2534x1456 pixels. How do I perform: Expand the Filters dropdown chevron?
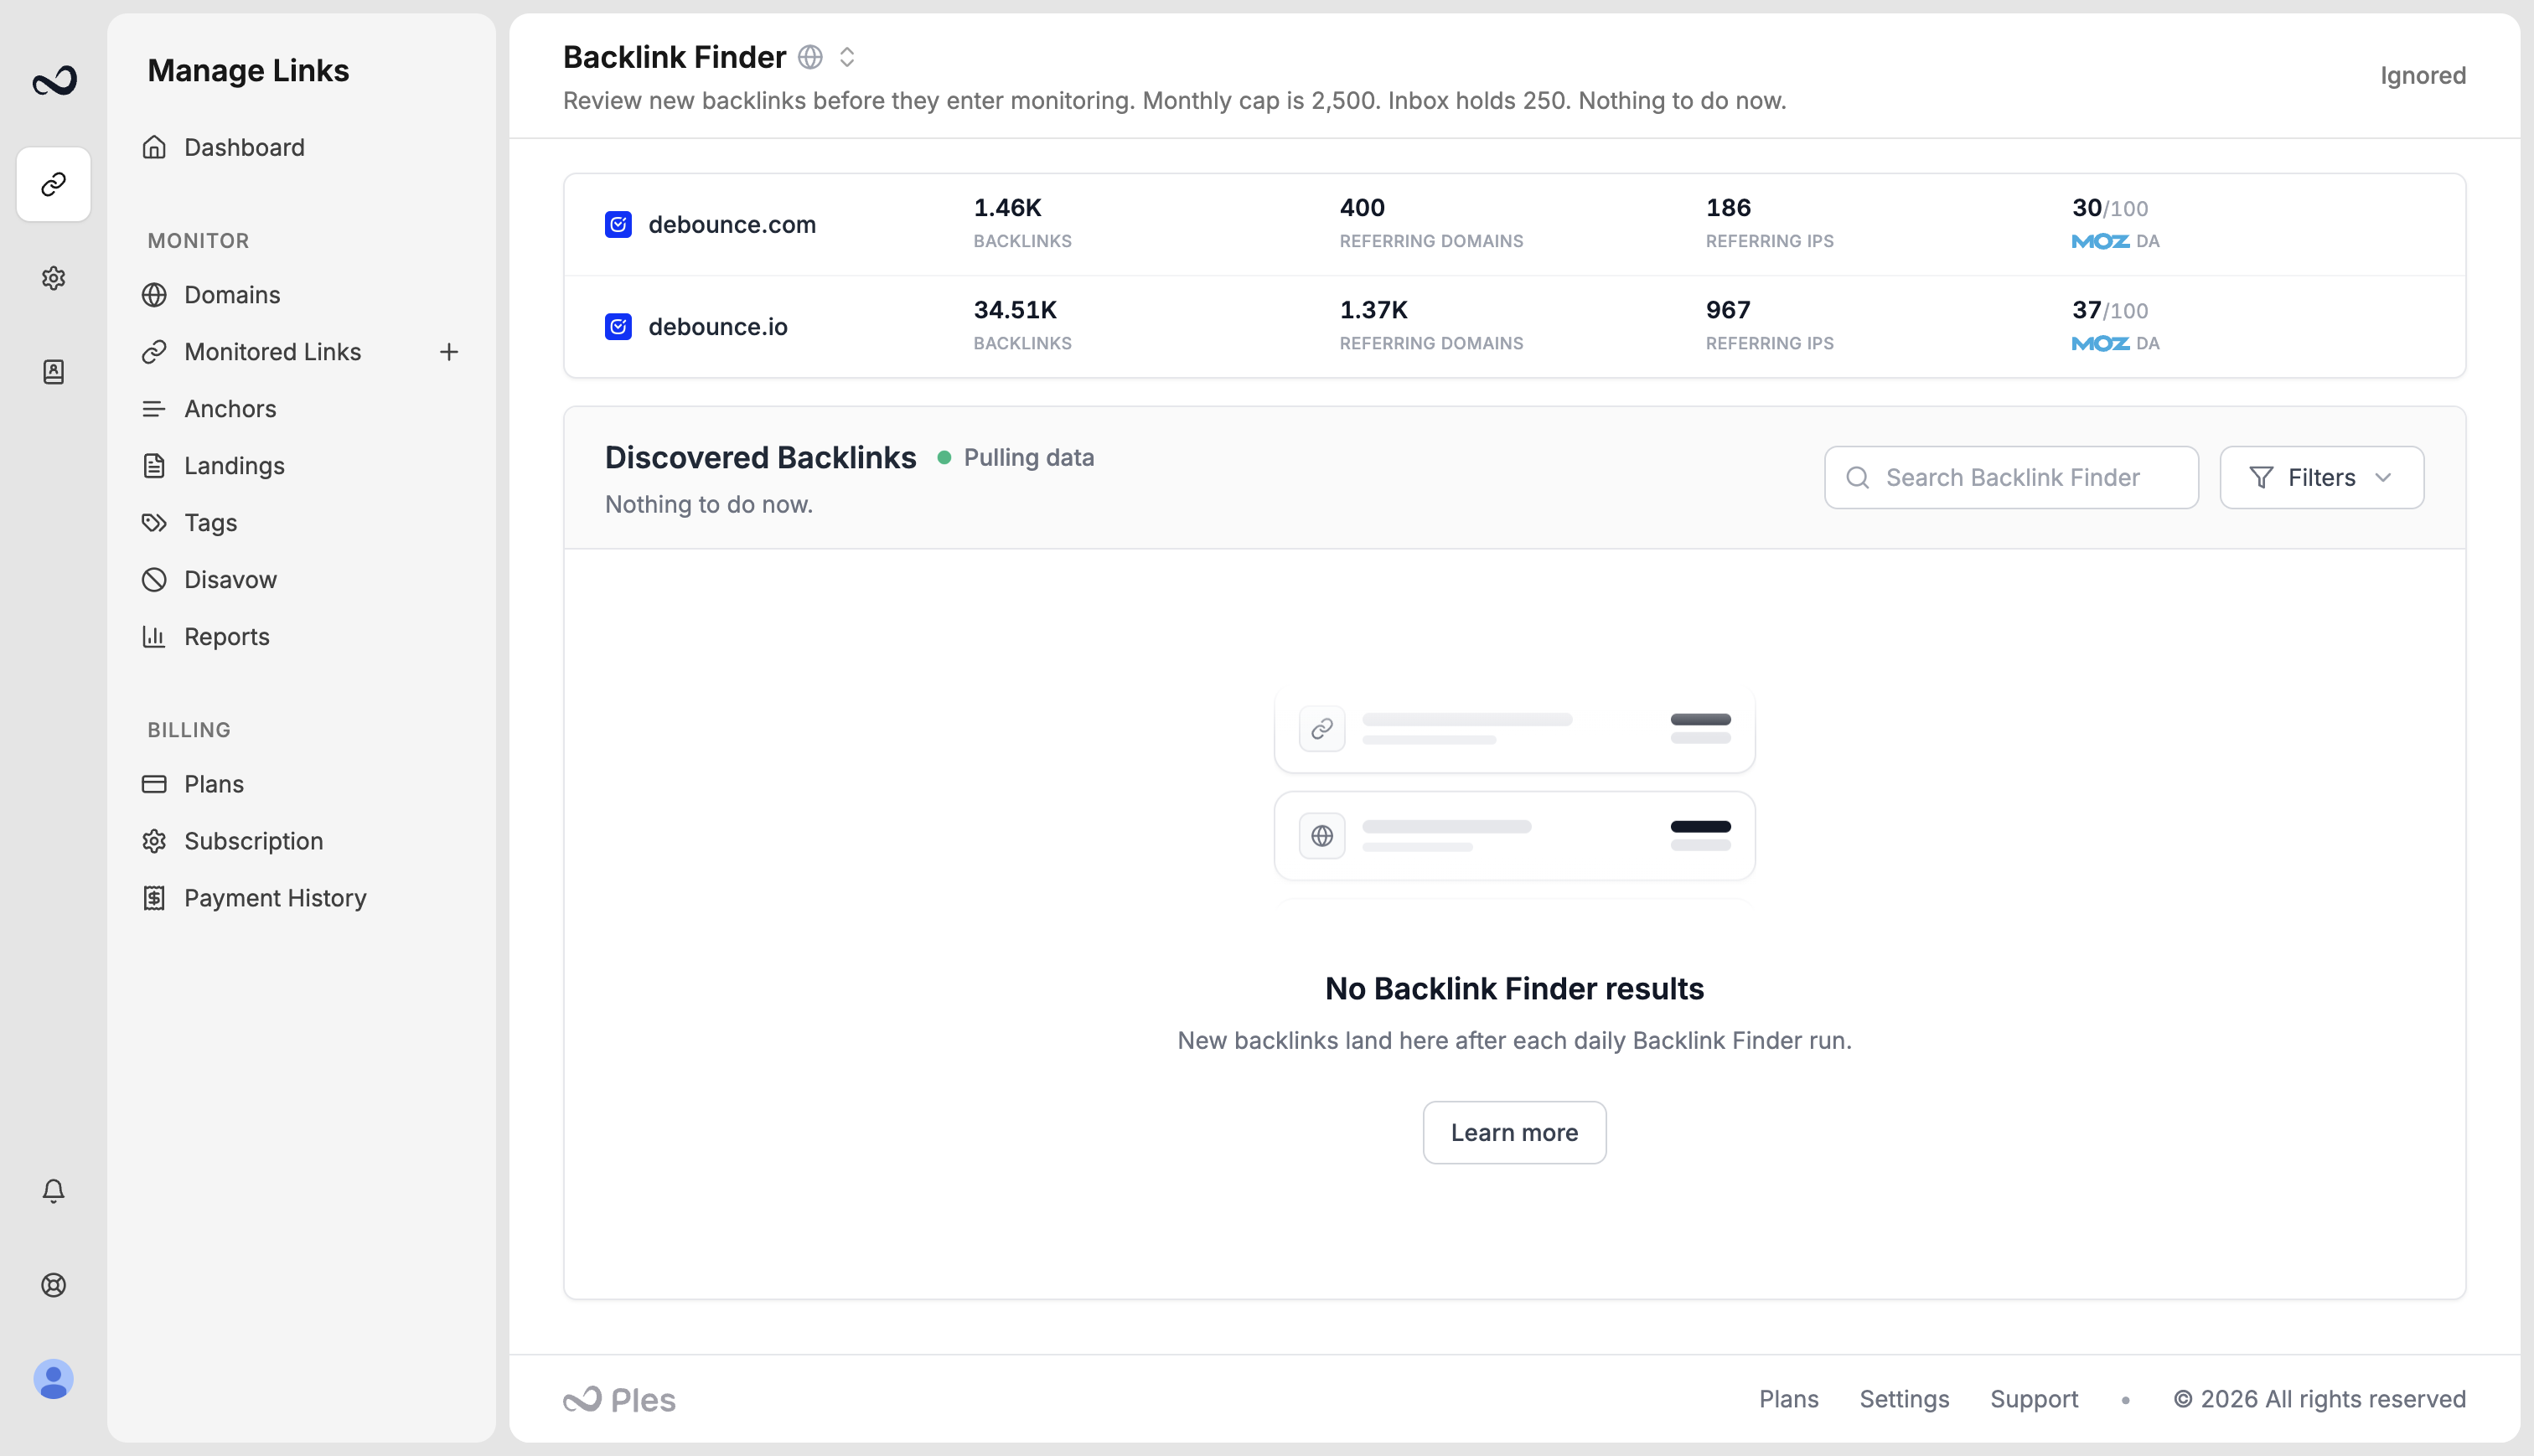pos(2383,478)
